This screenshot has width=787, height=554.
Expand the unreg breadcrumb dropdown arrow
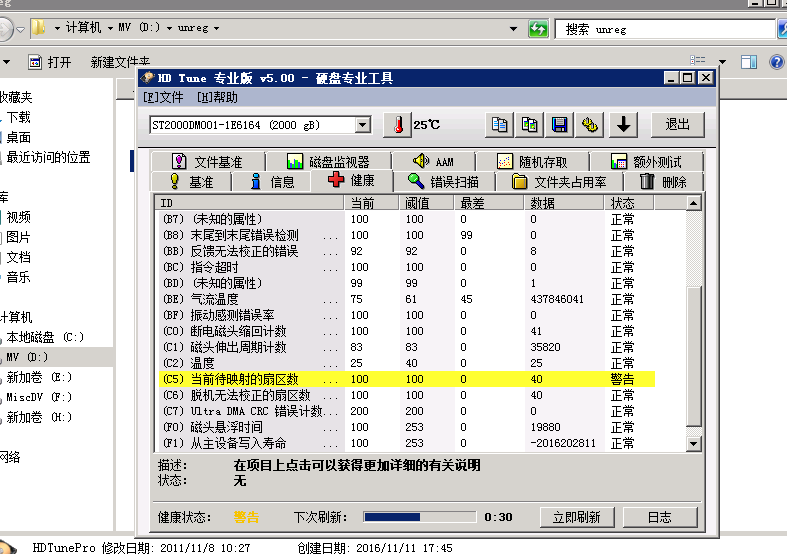point(216,28)
